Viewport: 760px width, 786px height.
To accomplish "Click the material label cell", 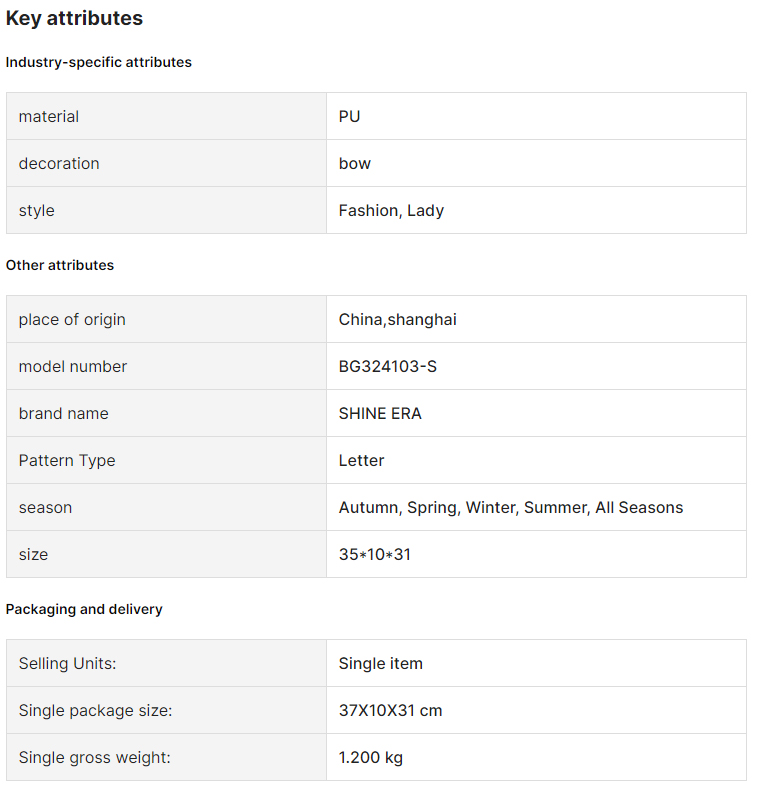I will (166, 116).
